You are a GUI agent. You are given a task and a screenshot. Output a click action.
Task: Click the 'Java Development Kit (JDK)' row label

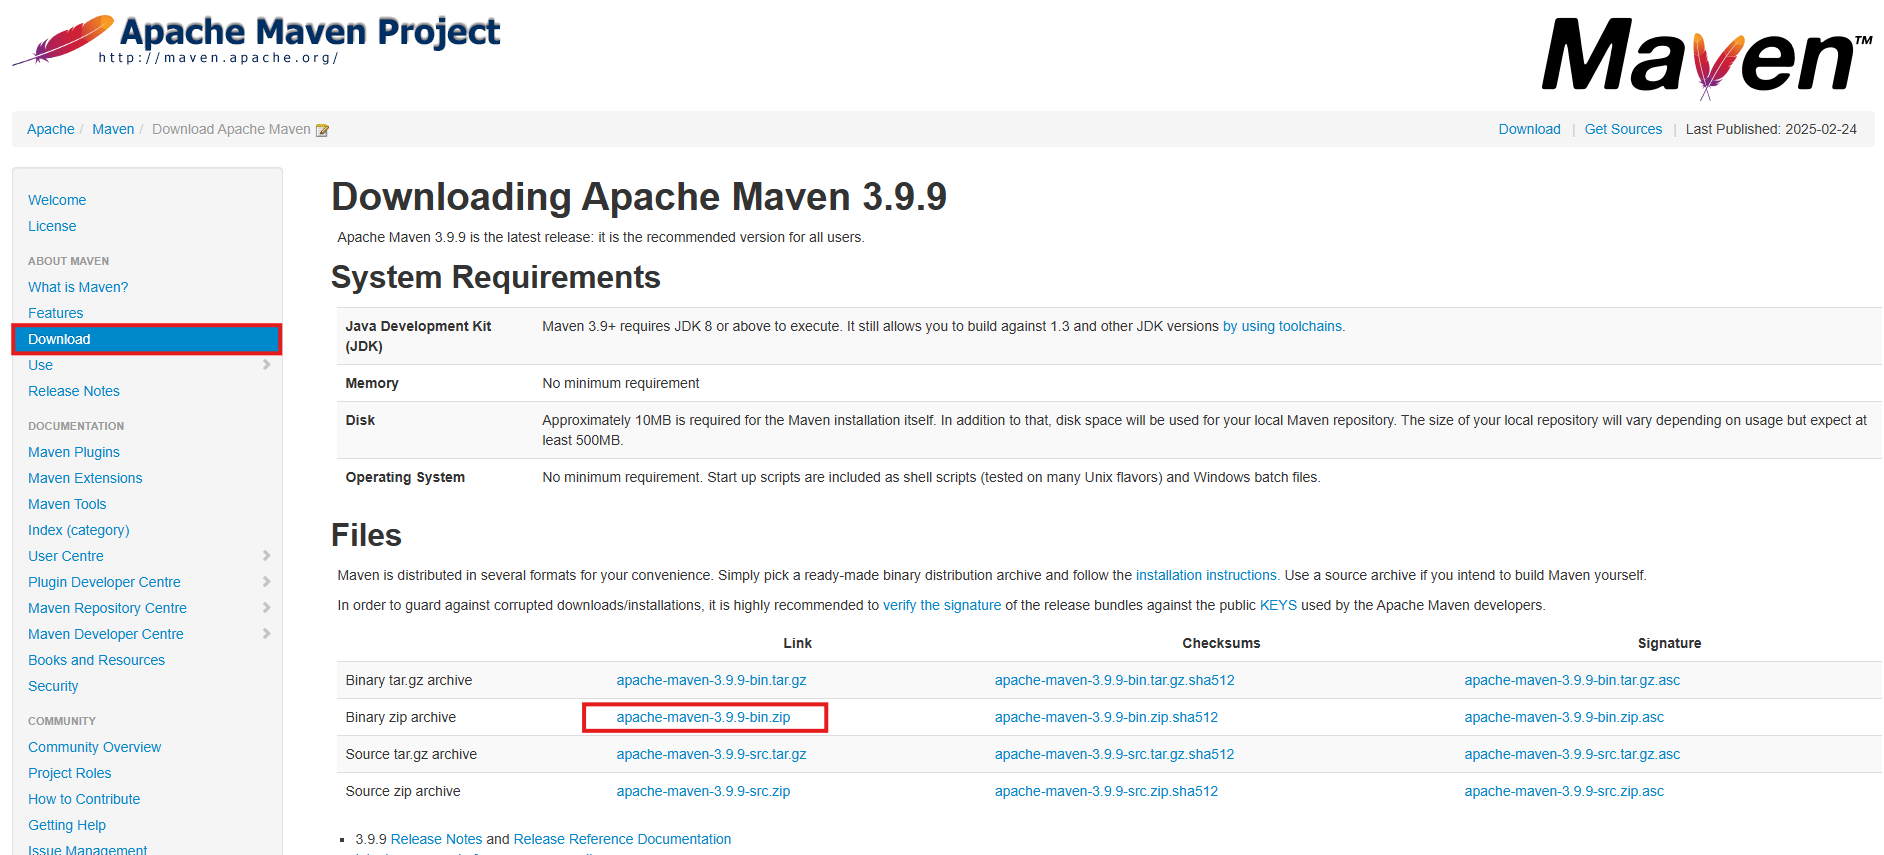(418, 336)
